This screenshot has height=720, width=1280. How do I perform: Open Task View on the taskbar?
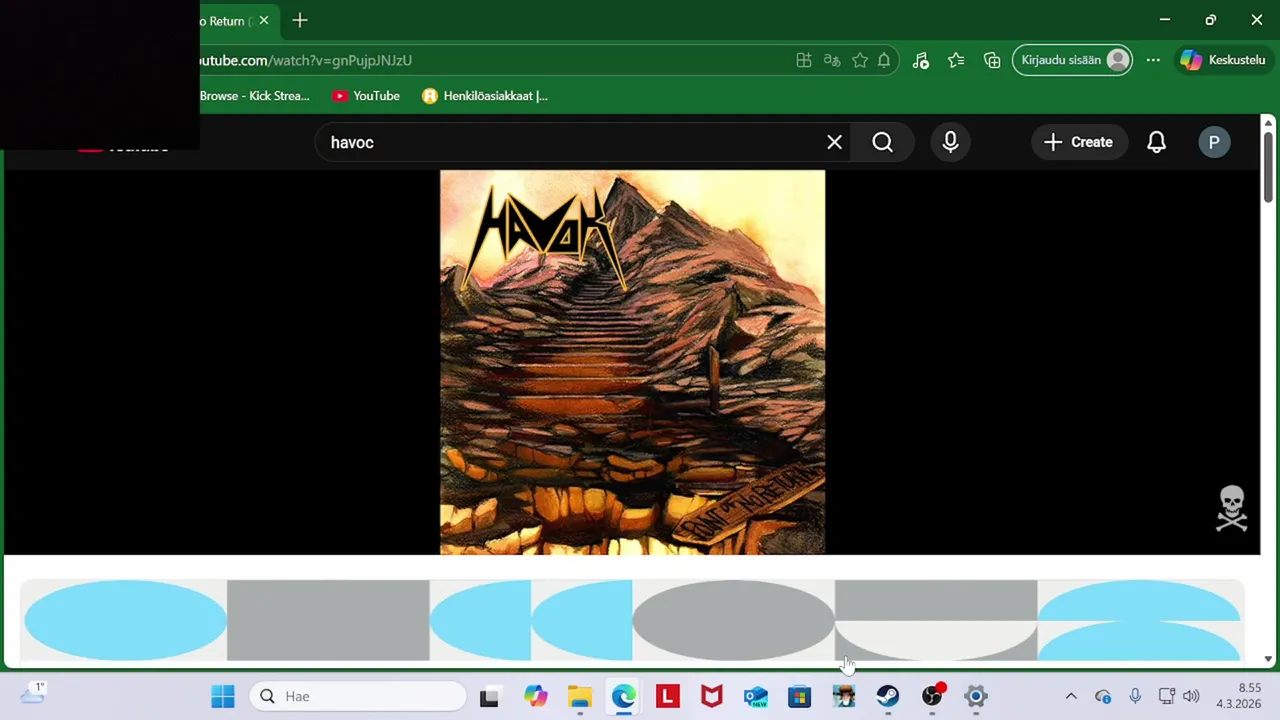pos(489,696)
